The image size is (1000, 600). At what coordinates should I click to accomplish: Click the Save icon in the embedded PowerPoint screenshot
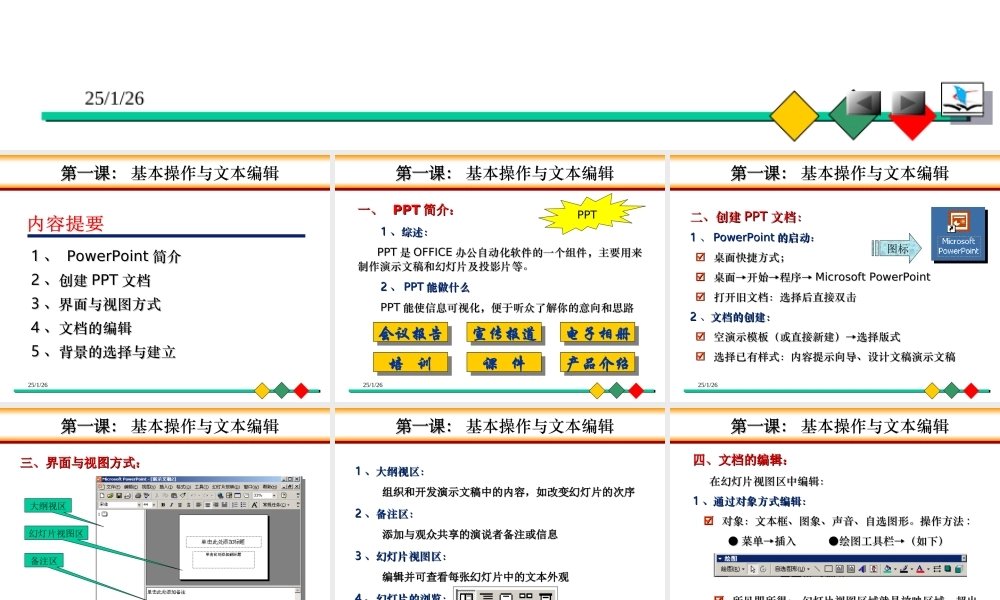click(x=118, y=495)
